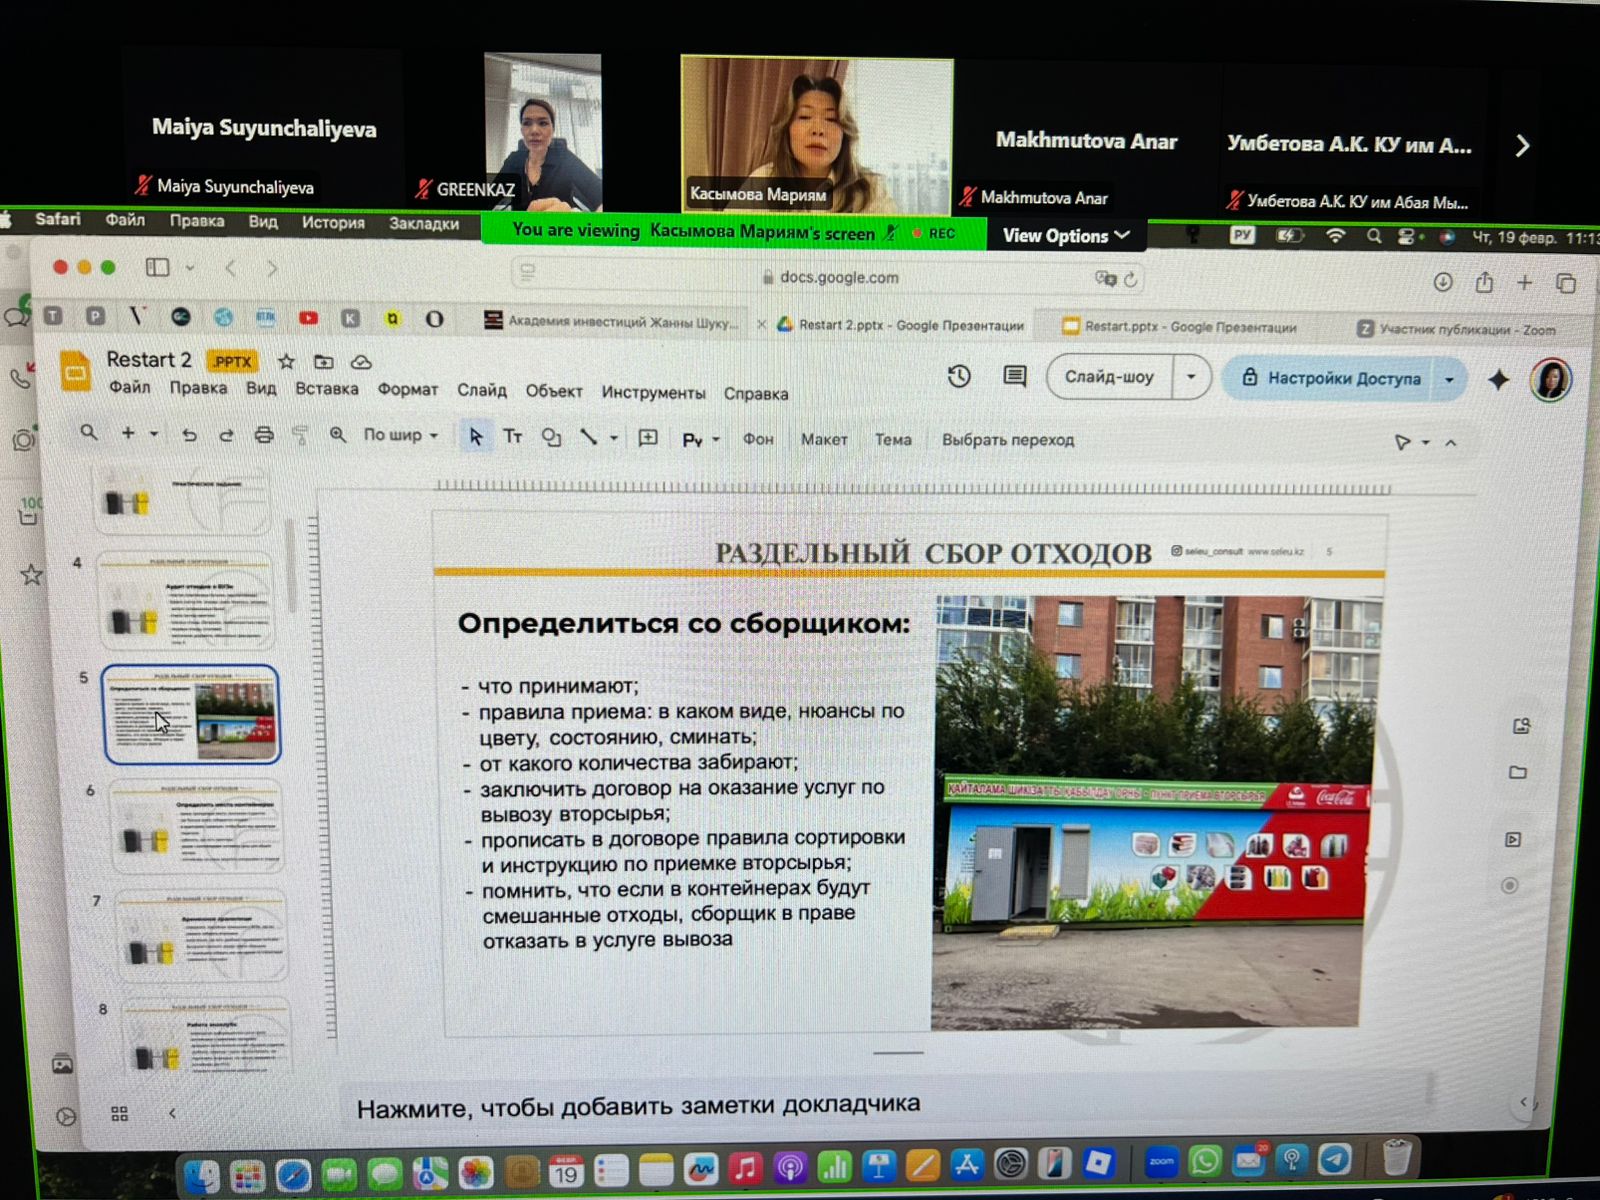
Task: Click the undo arrow in toolbar
Action: pyautogui.click(x=189, y=435)
